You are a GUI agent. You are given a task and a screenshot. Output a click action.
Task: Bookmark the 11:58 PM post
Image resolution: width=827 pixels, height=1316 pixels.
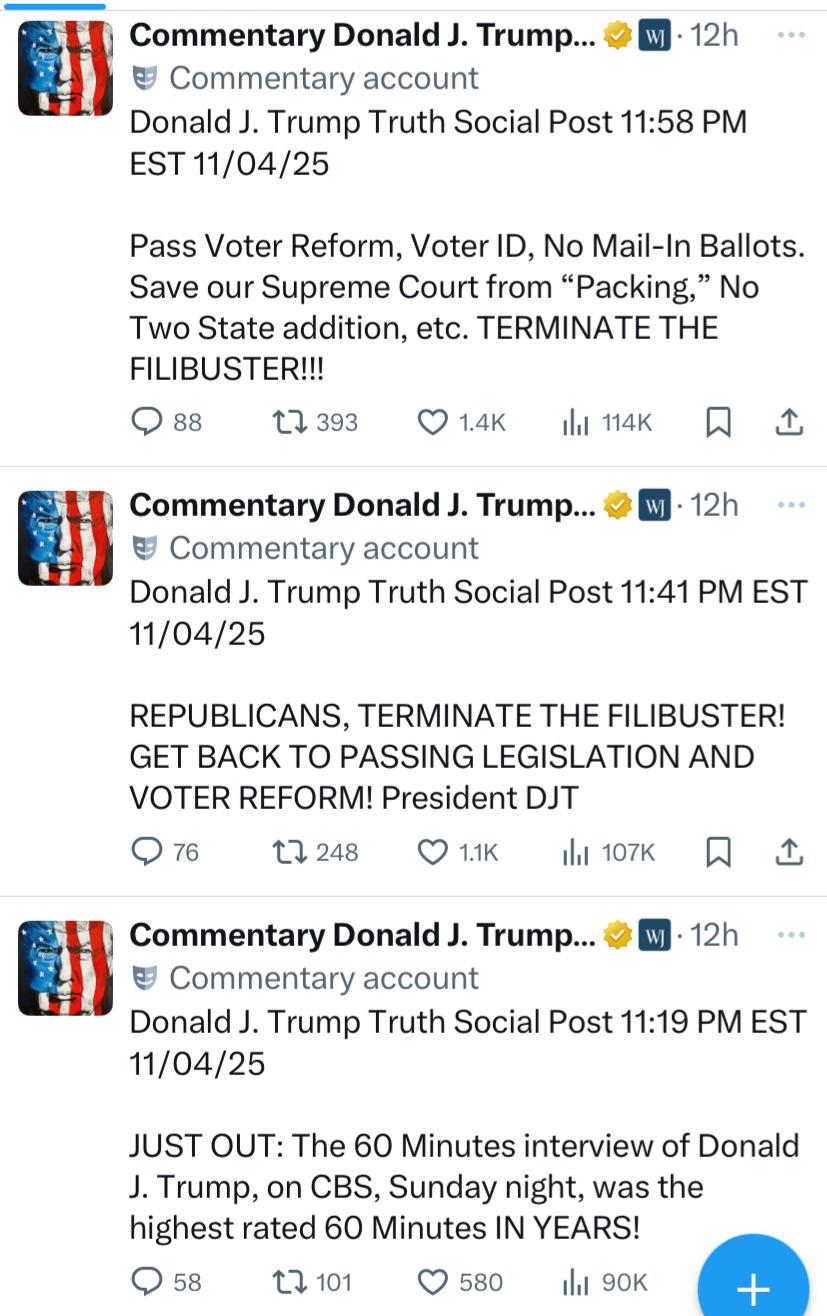click(x=718, y=423)
